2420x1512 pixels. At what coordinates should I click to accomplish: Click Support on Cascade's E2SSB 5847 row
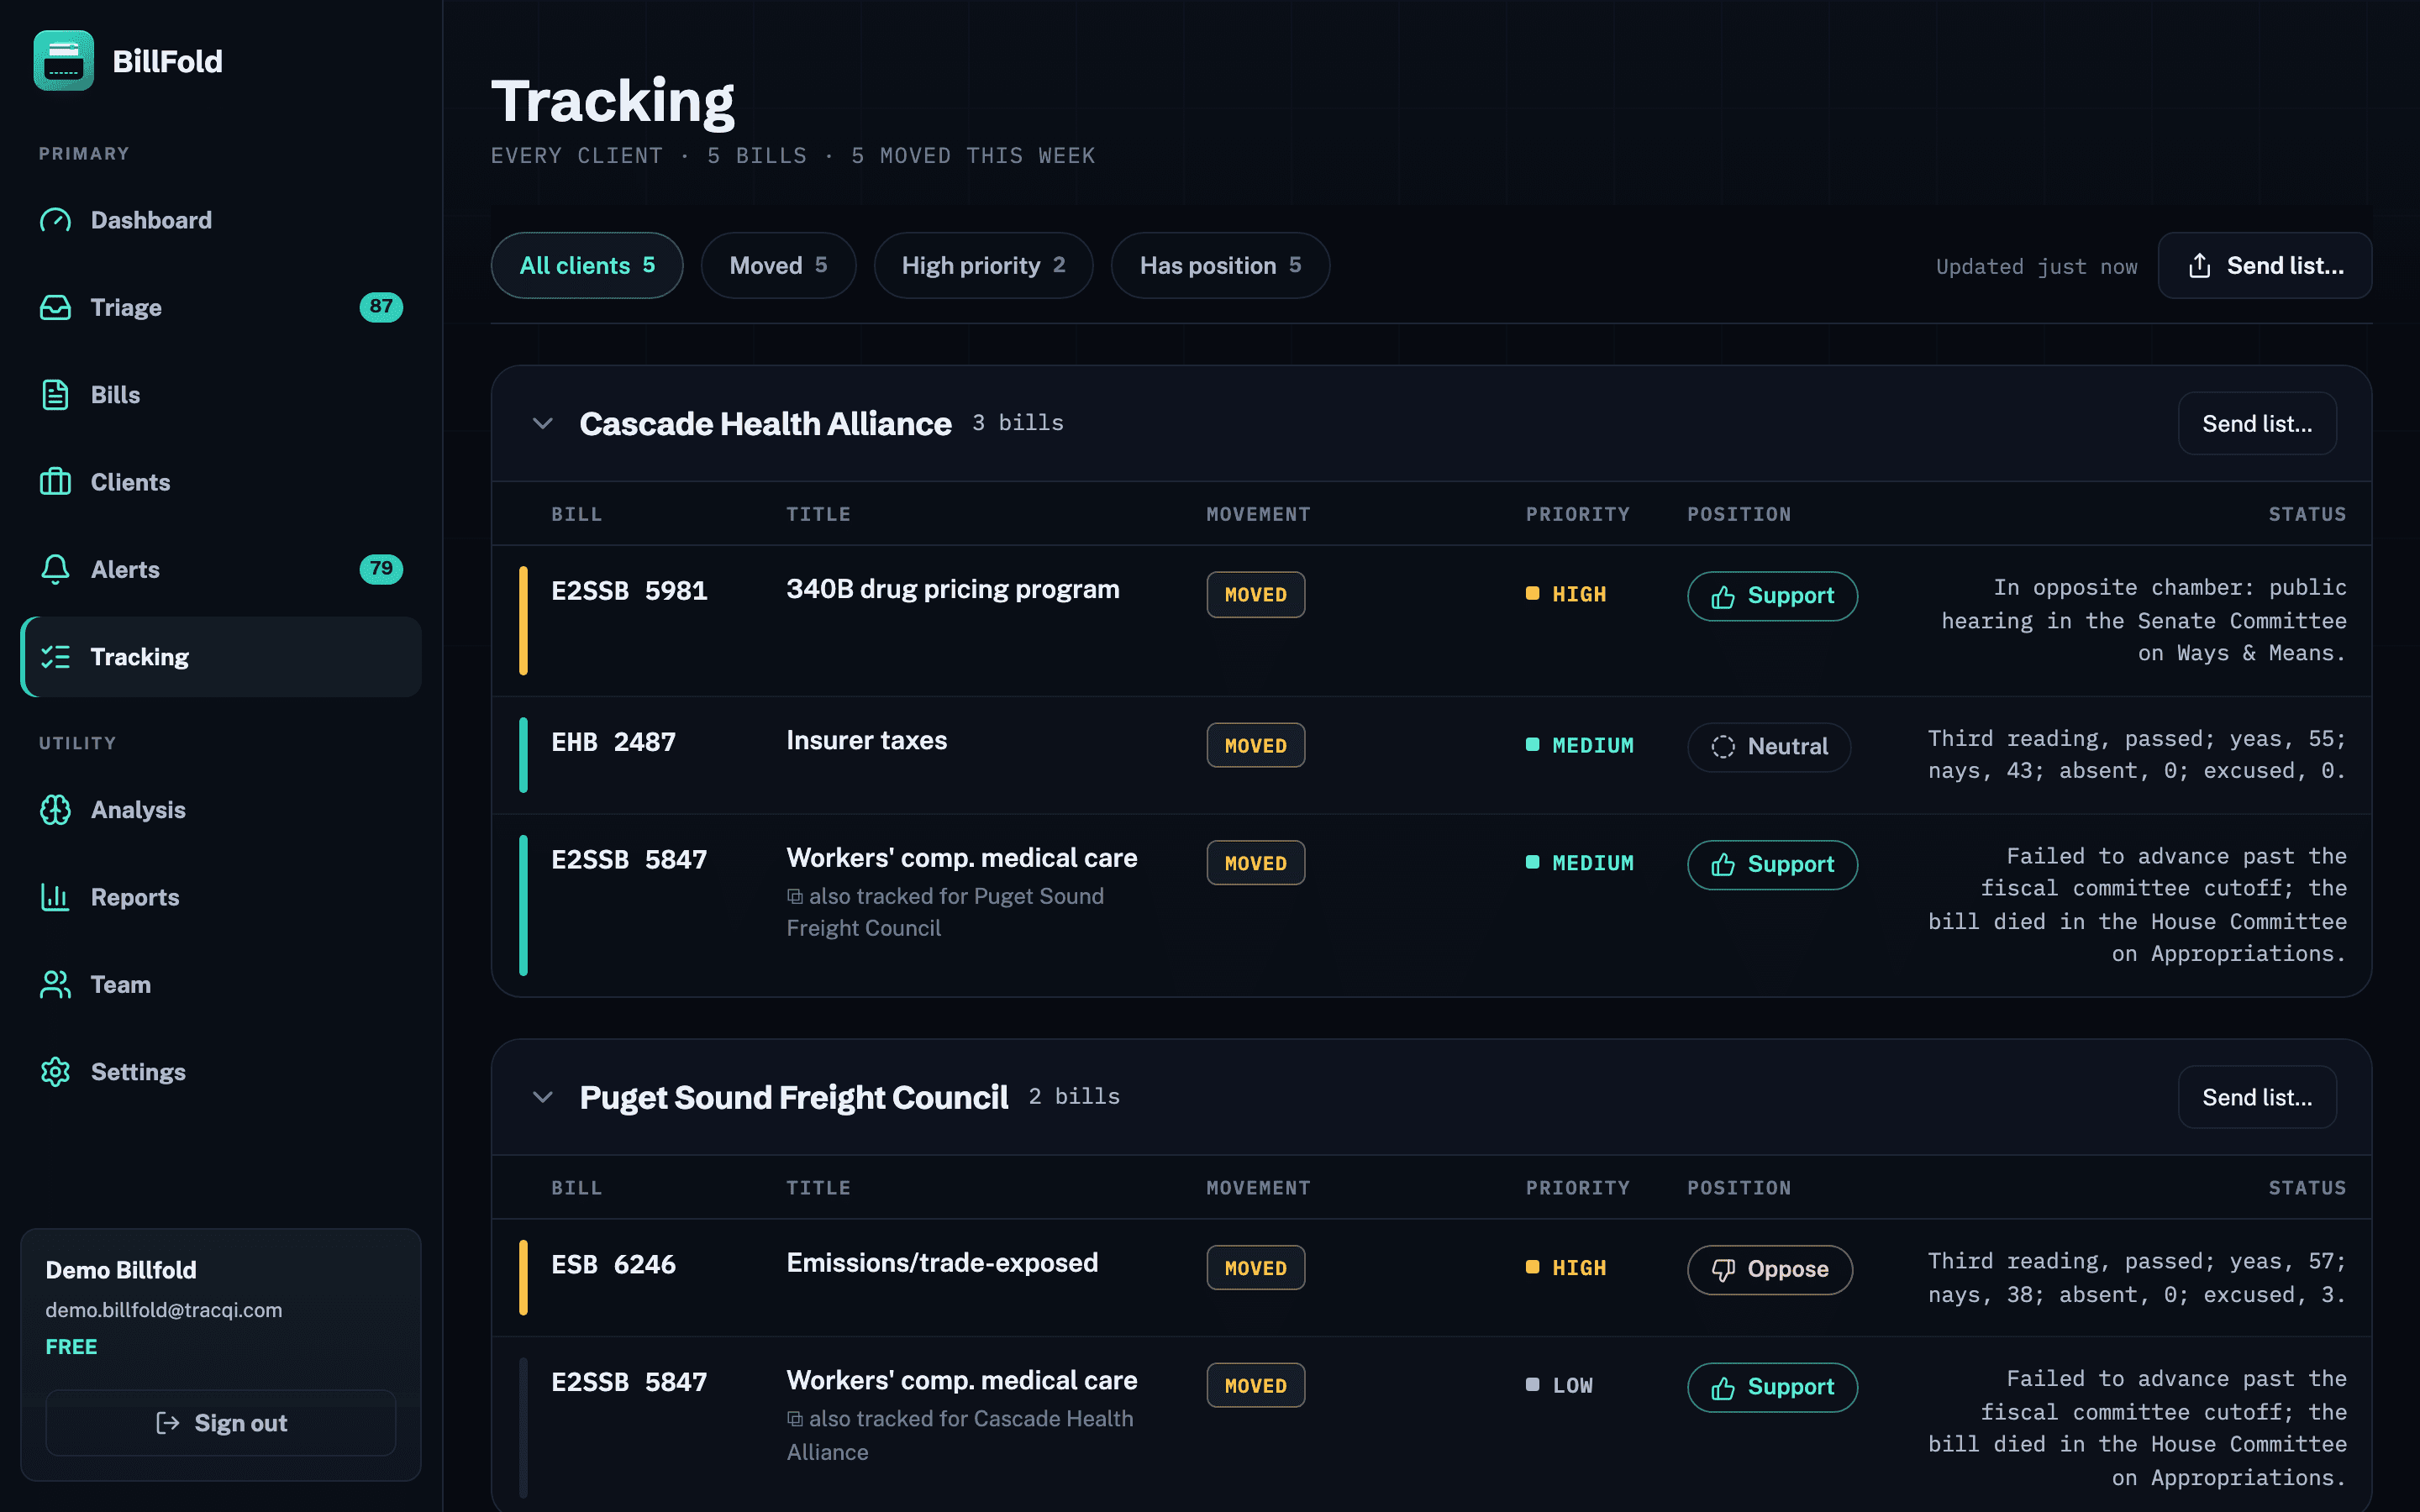point(1772,864)
